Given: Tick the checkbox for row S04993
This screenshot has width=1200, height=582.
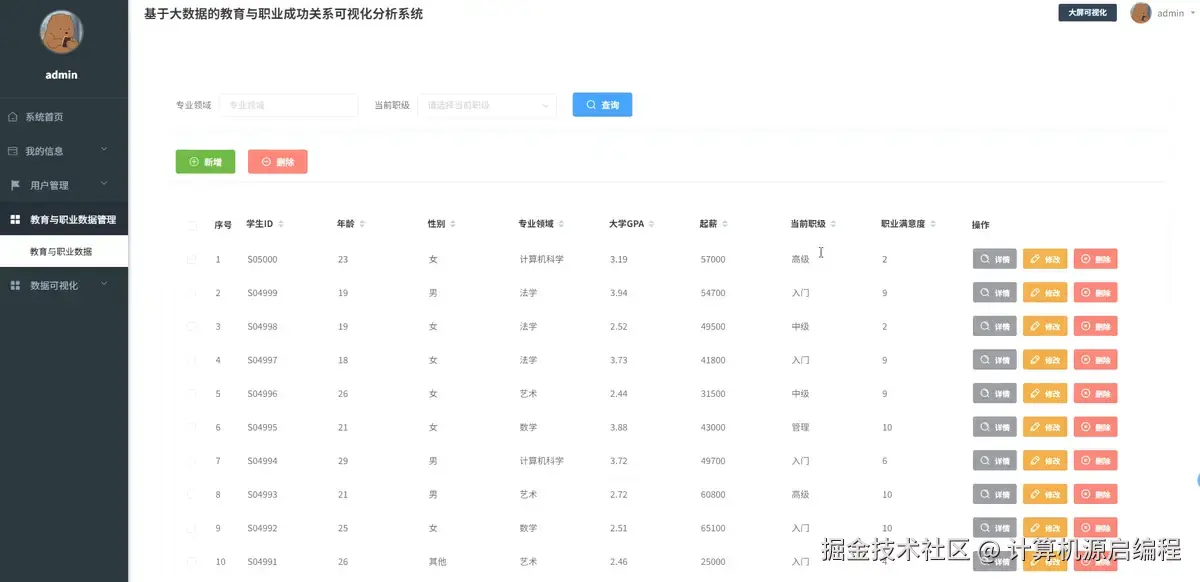Looking at the screenshot, I should pos(192,494).
